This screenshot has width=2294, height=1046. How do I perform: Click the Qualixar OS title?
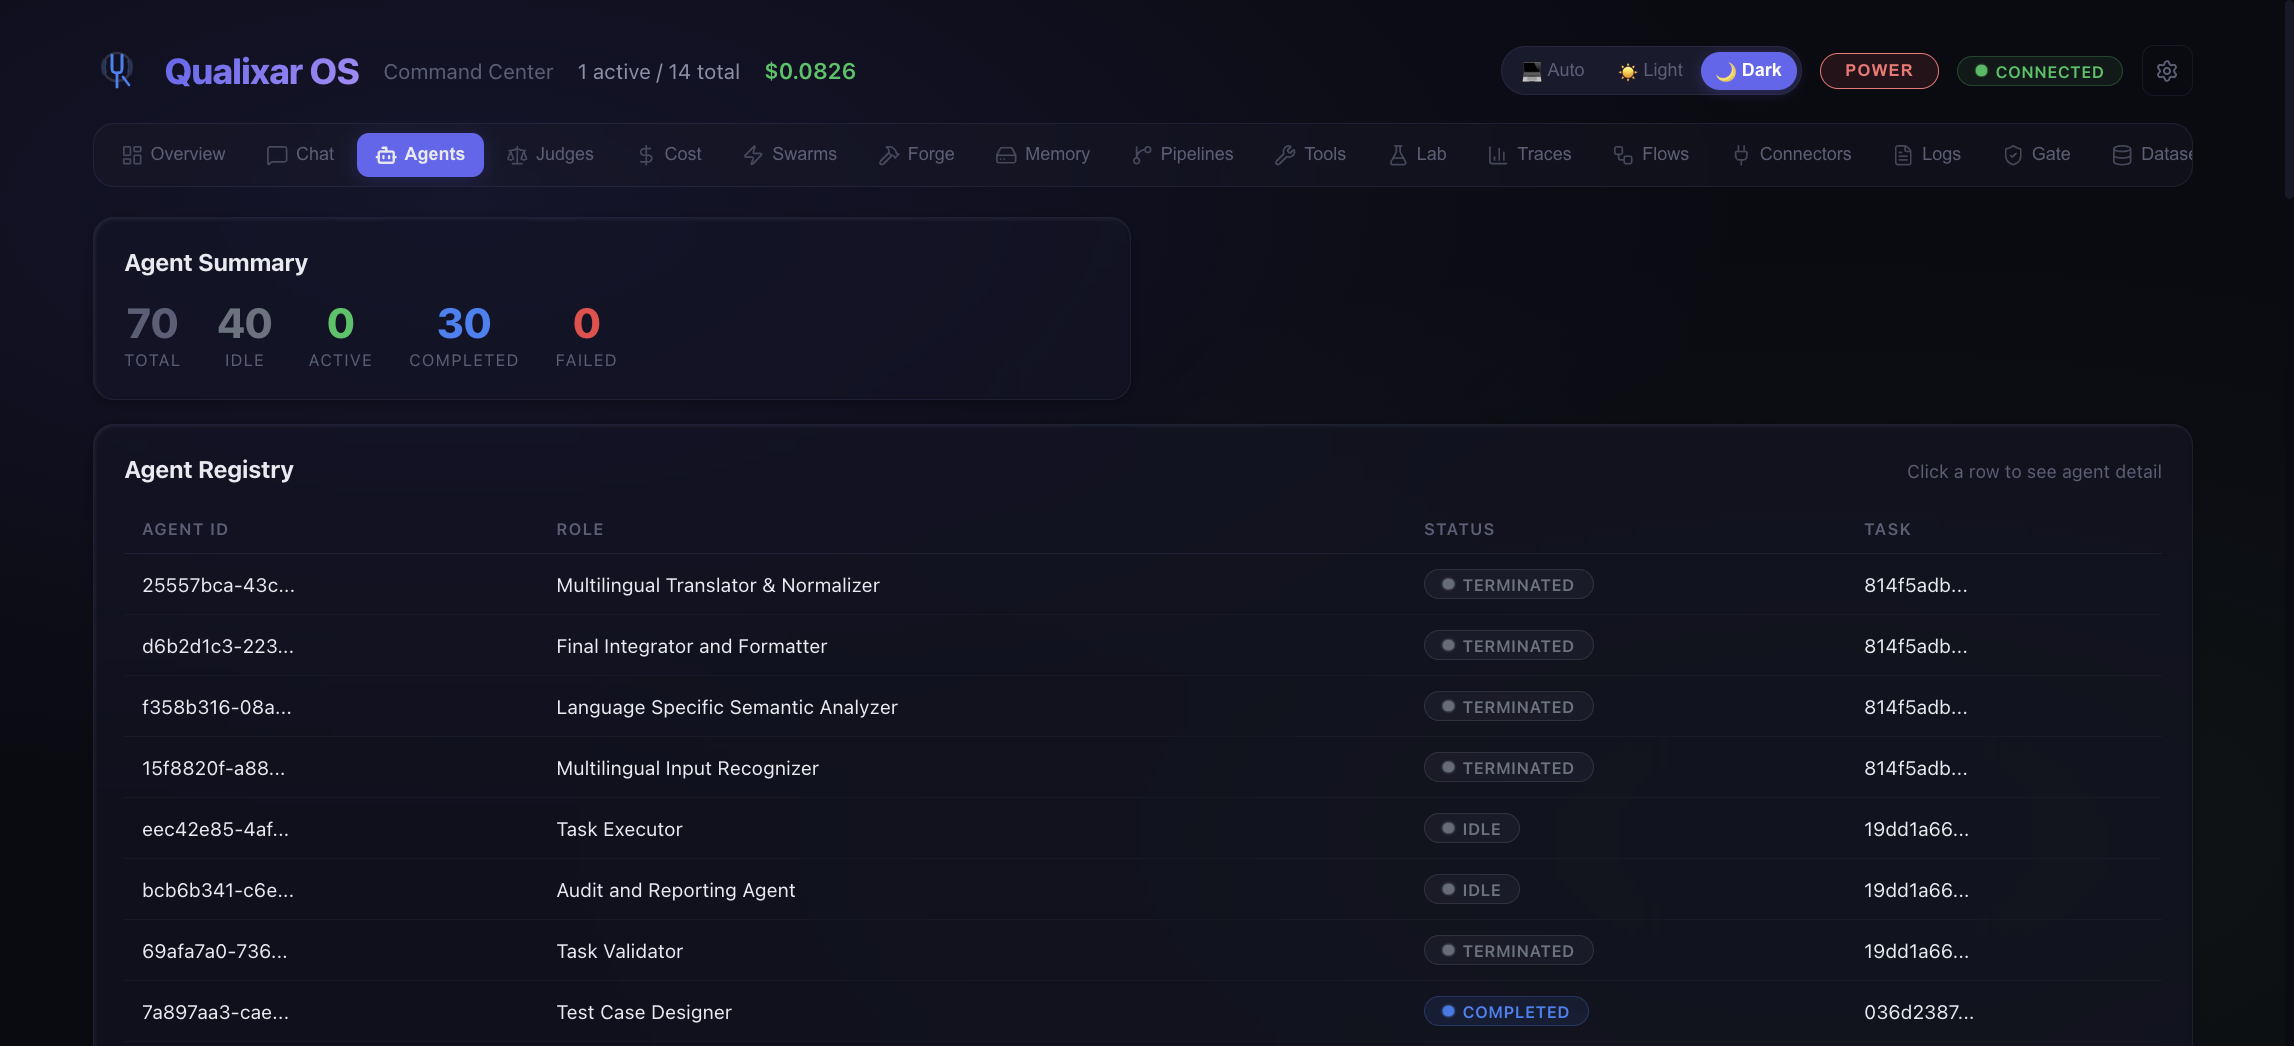click(262, 72)
